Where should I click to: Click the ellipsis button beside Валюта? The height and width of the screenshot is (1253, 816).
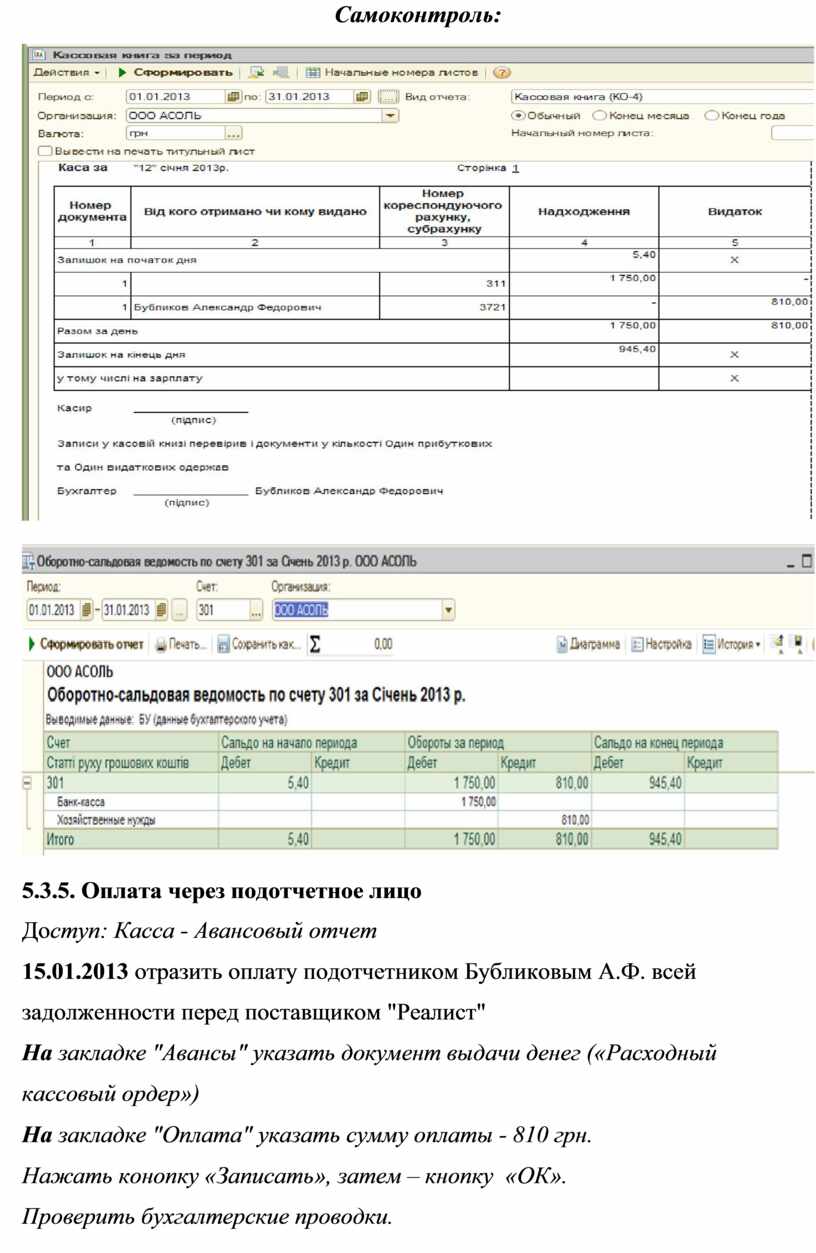point(233,132)
